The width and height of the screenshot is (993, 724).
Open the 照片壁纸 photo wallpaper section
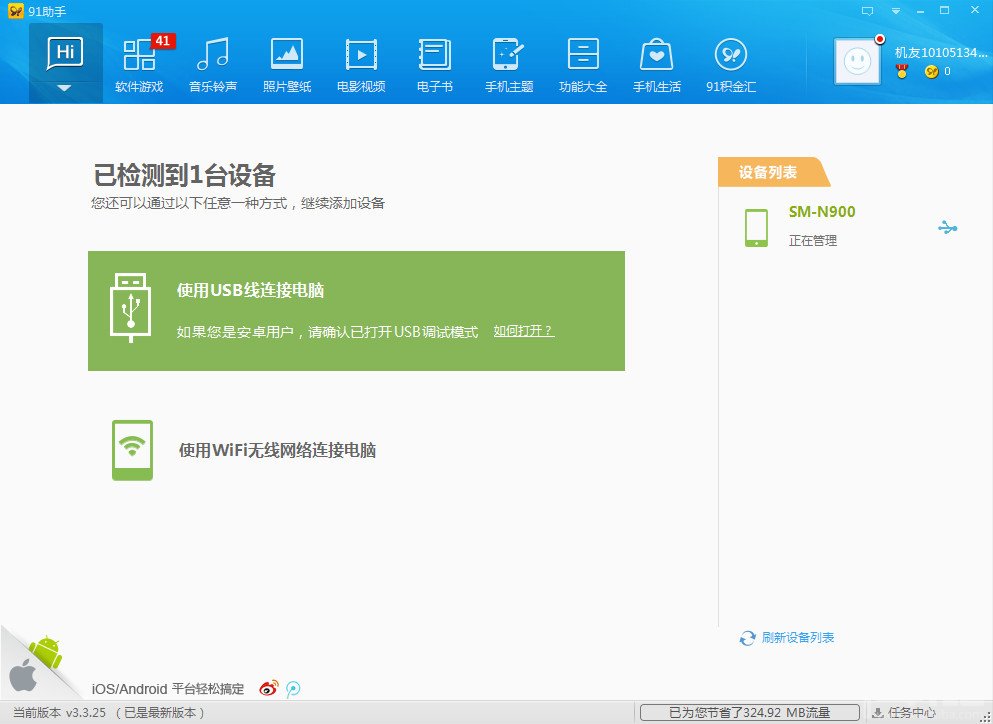click(286, 60)
